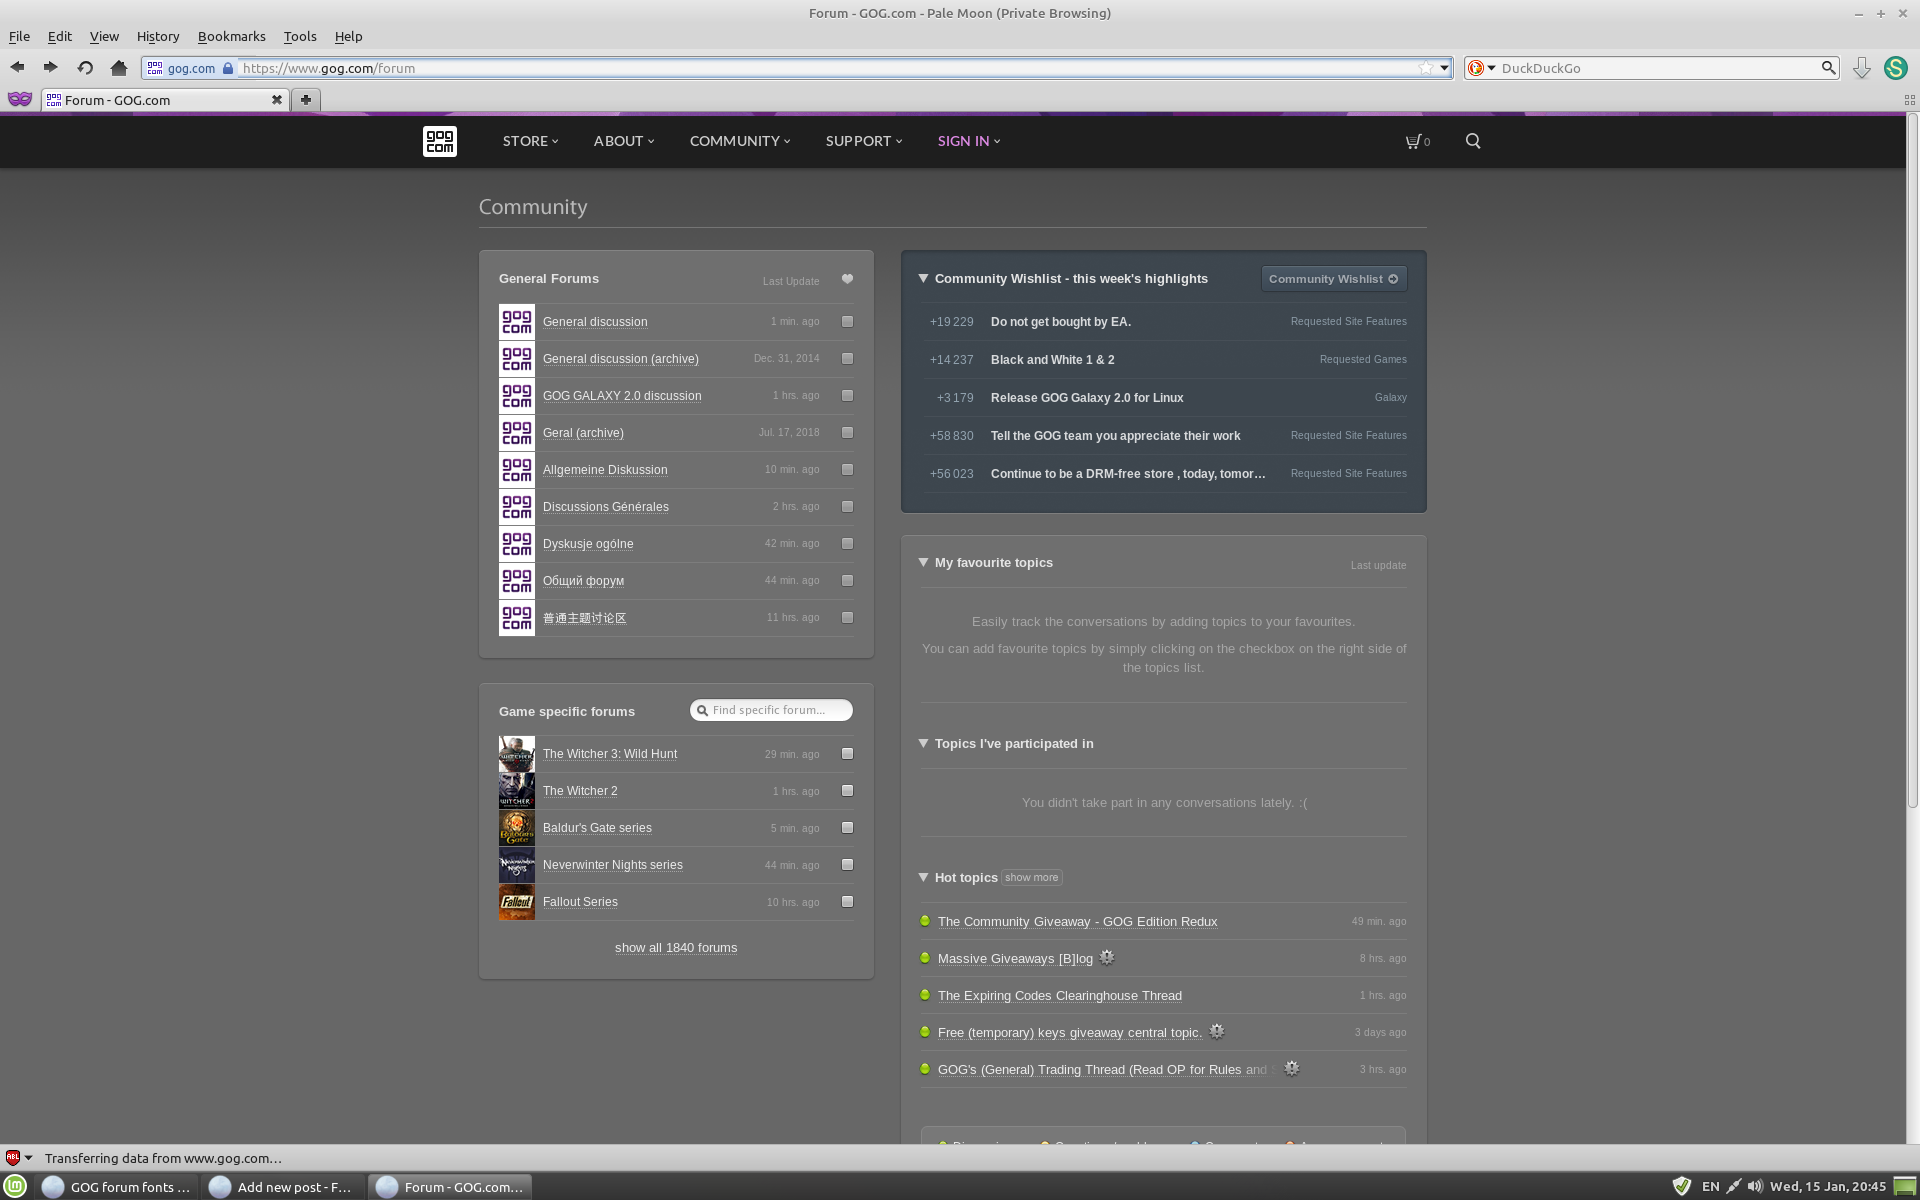1920x1200 pixels.
Task: Click the private browsing mask icon
Action: point(20,99)
